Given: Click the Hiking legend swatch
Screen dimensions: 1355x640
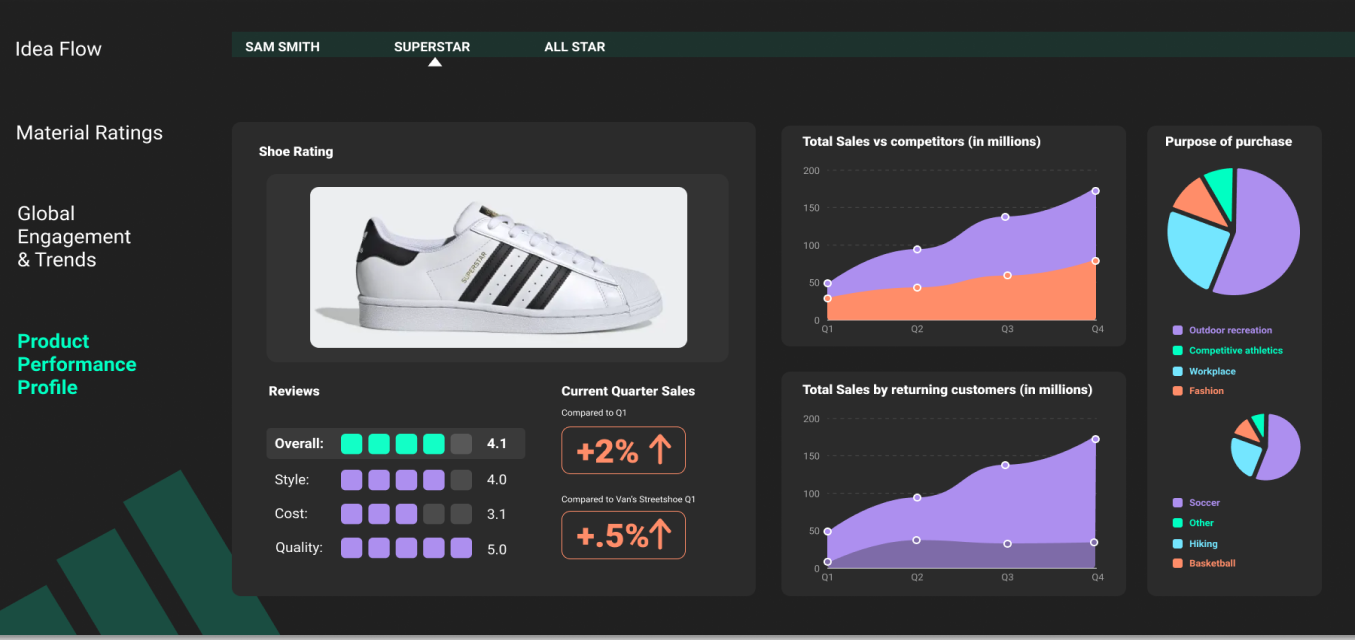Looking at the screenshot, I should pyautogui.click(x=1178, y=544).
